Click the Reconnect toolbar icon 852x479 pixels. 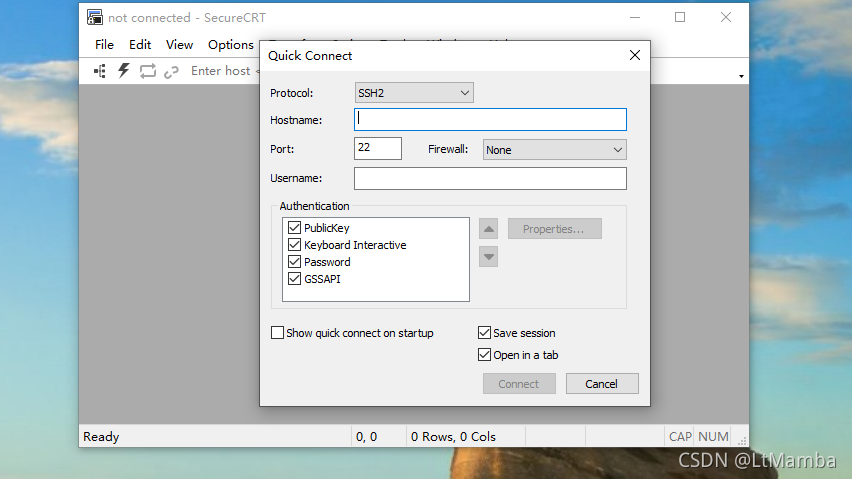147,71
